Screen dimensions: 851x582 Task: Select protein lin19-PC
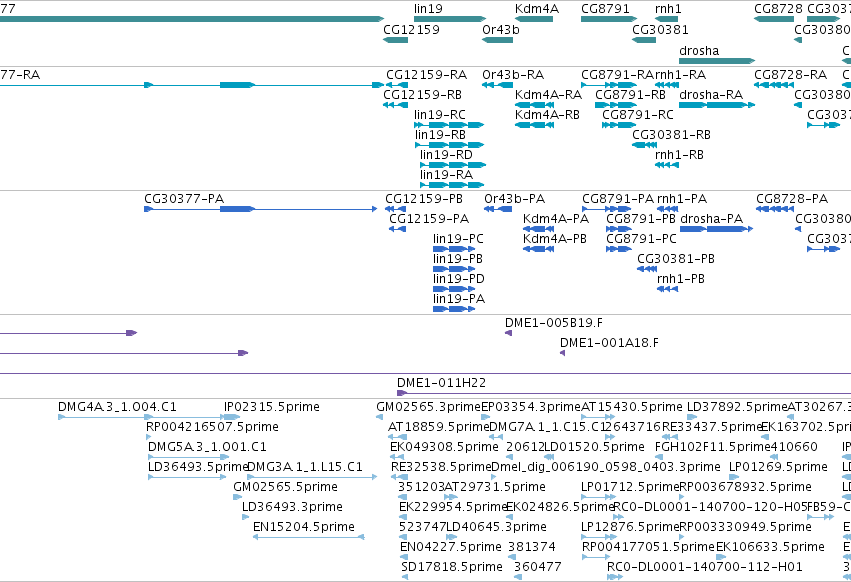click(x=454, y=249)
